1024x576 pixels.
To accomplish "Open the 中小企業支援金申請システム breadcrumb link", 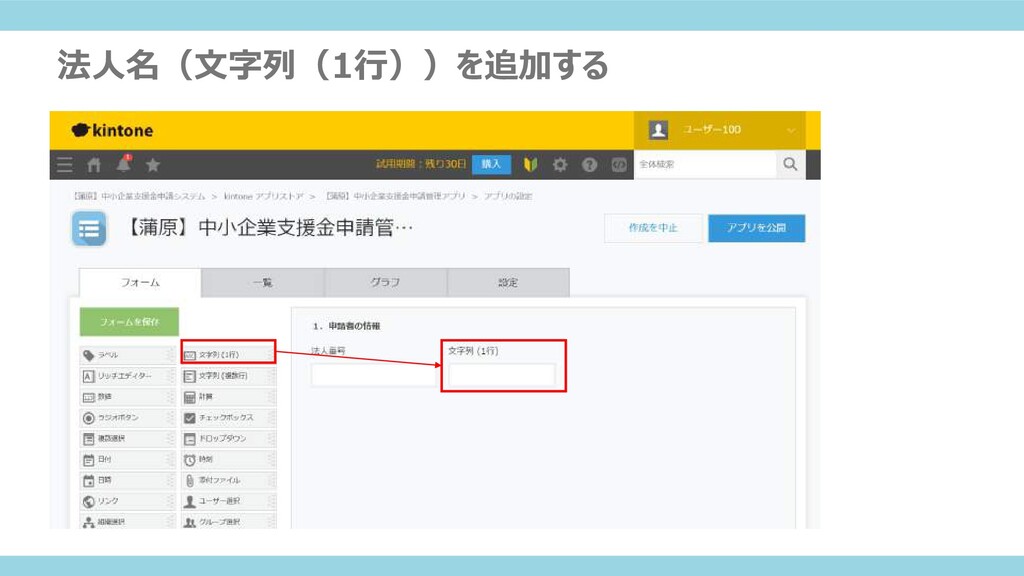I will (x=139, y=196).
